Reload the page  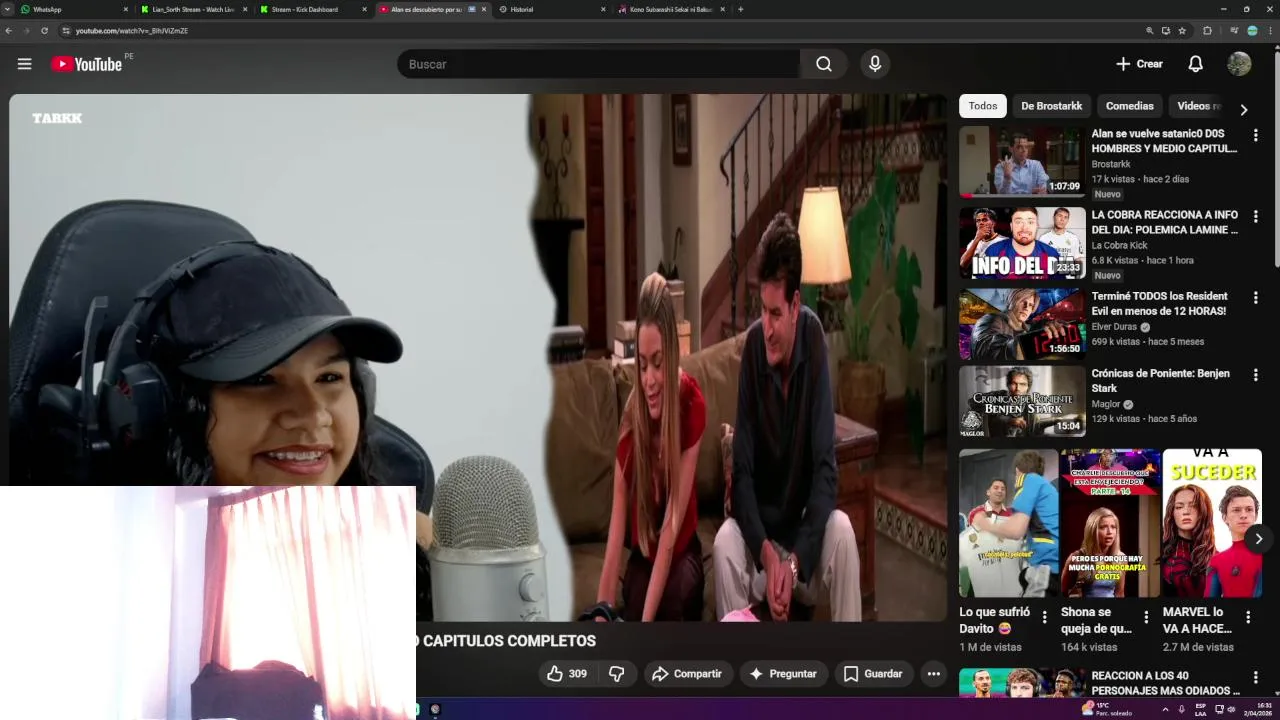[x=44, y=31]
